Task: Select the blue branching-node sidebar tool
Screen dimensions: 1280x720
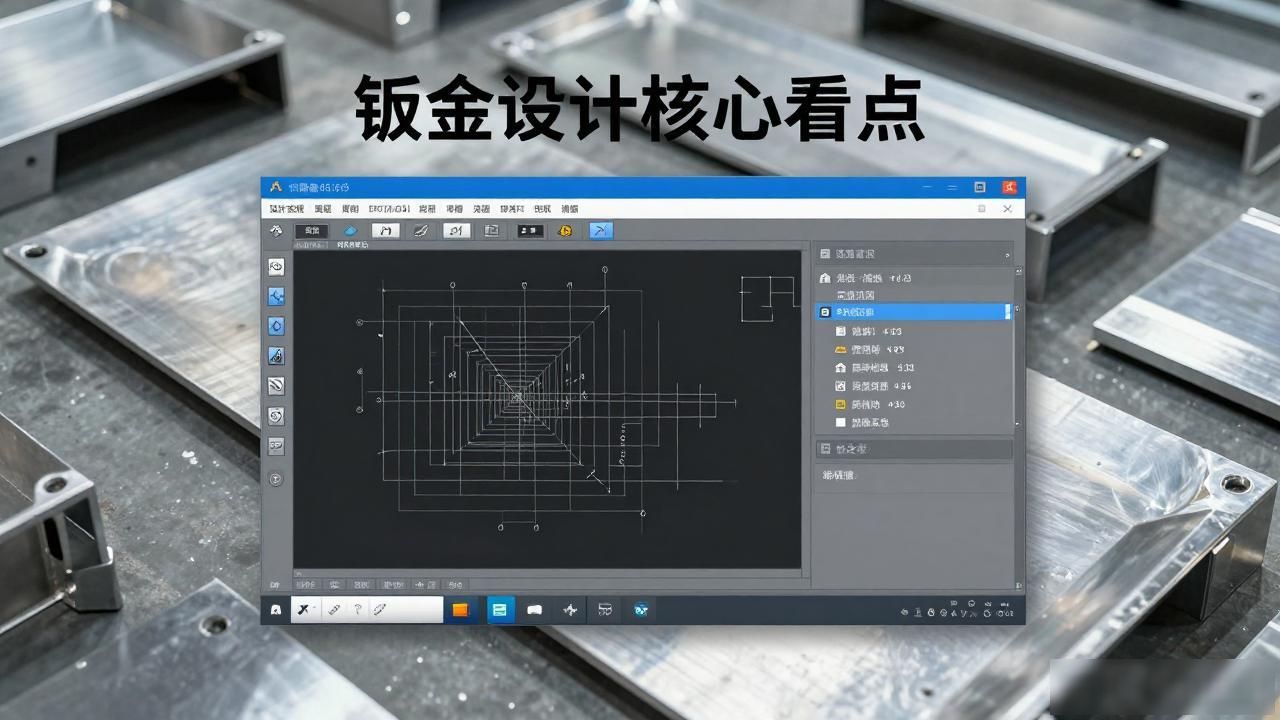Action: point(276,296)
